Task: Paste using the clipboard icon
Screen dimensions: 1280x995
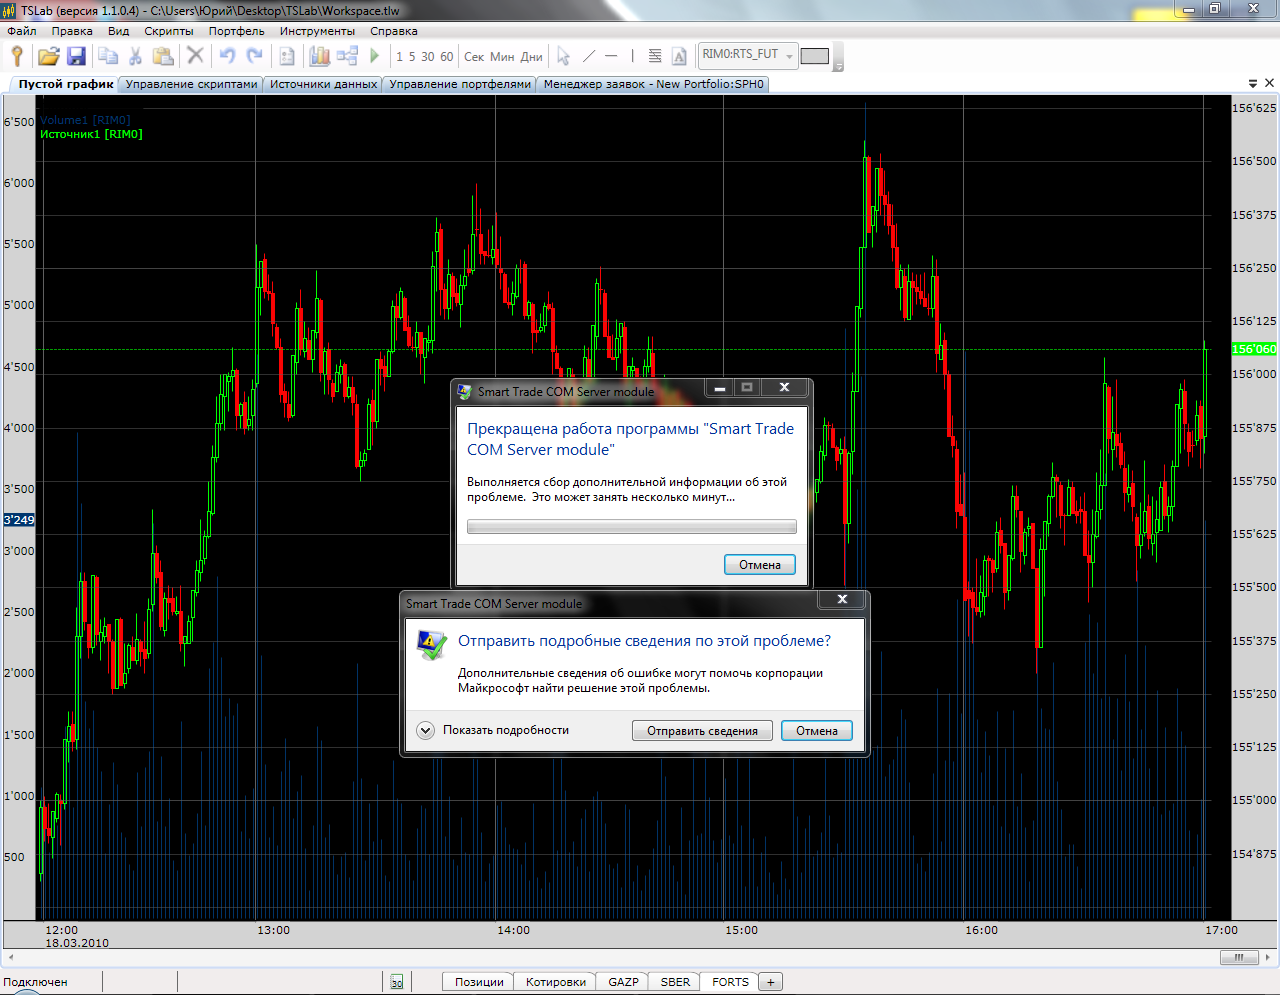Action: tap(162, 56)
